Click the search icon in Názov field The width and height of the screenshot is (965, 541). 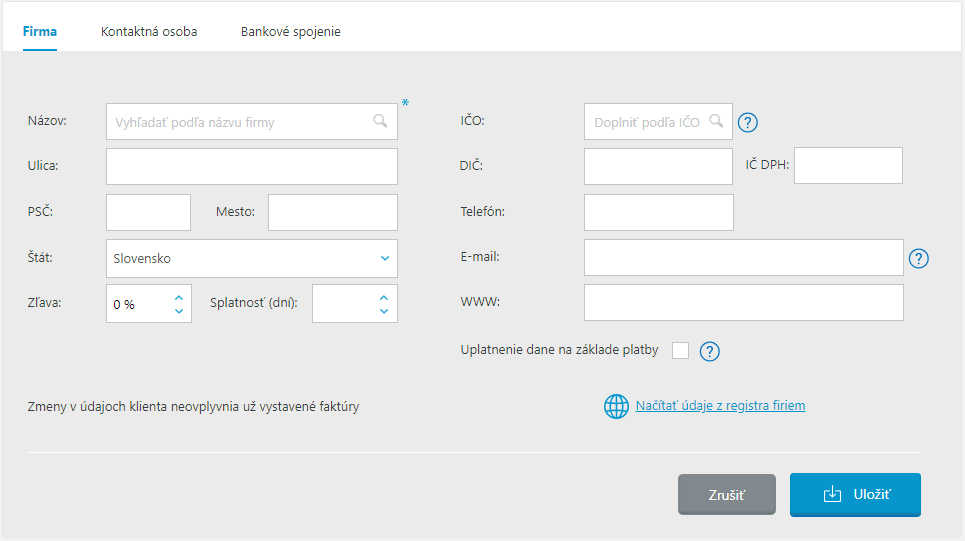coord(380,121)
